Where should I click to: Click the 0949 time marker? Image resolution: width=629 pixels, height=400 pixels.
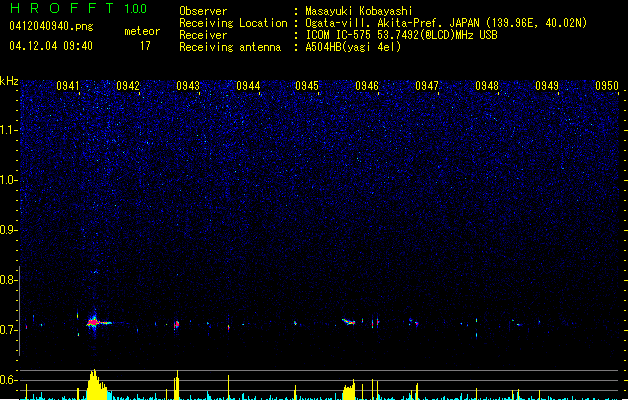click(547, 86)
